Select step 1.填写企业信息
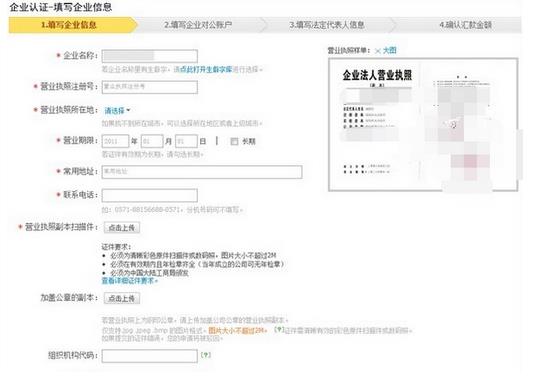This screenshot has height=382, width=538. [73, 25]
